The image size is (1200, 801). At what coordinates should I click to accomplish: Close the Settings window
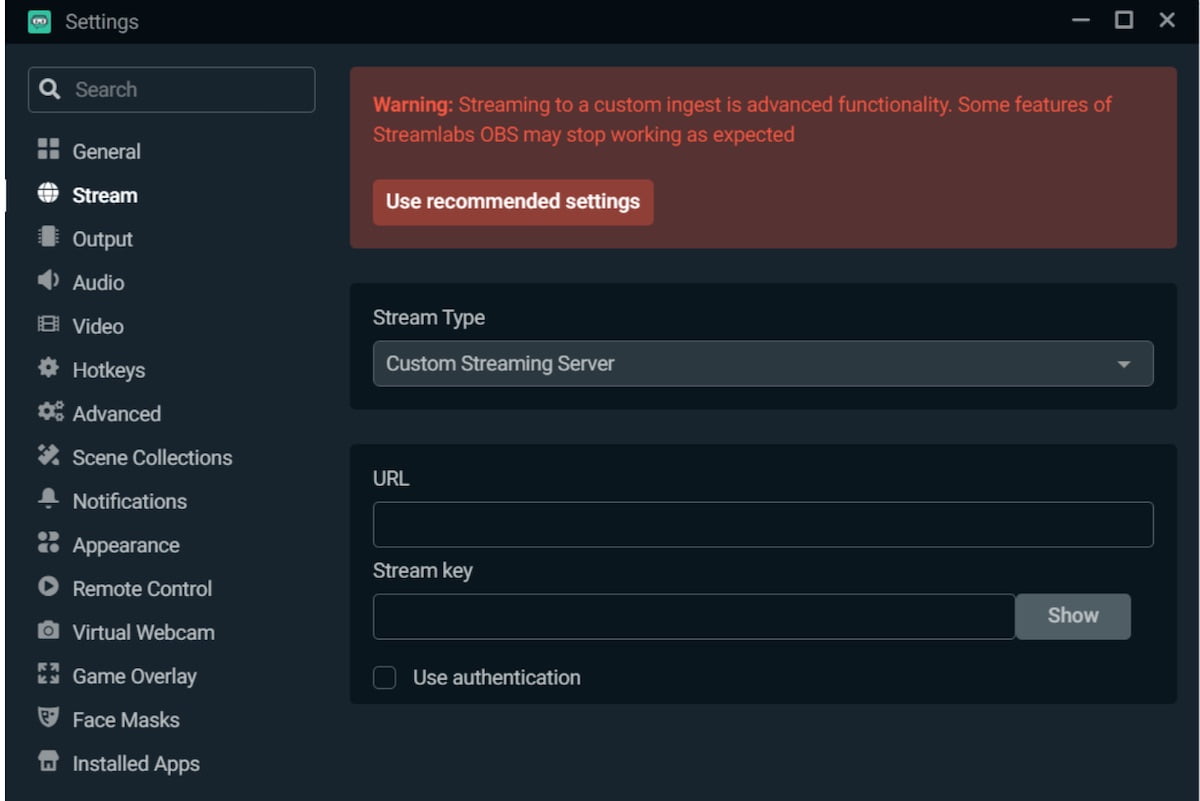[1167, 20]
